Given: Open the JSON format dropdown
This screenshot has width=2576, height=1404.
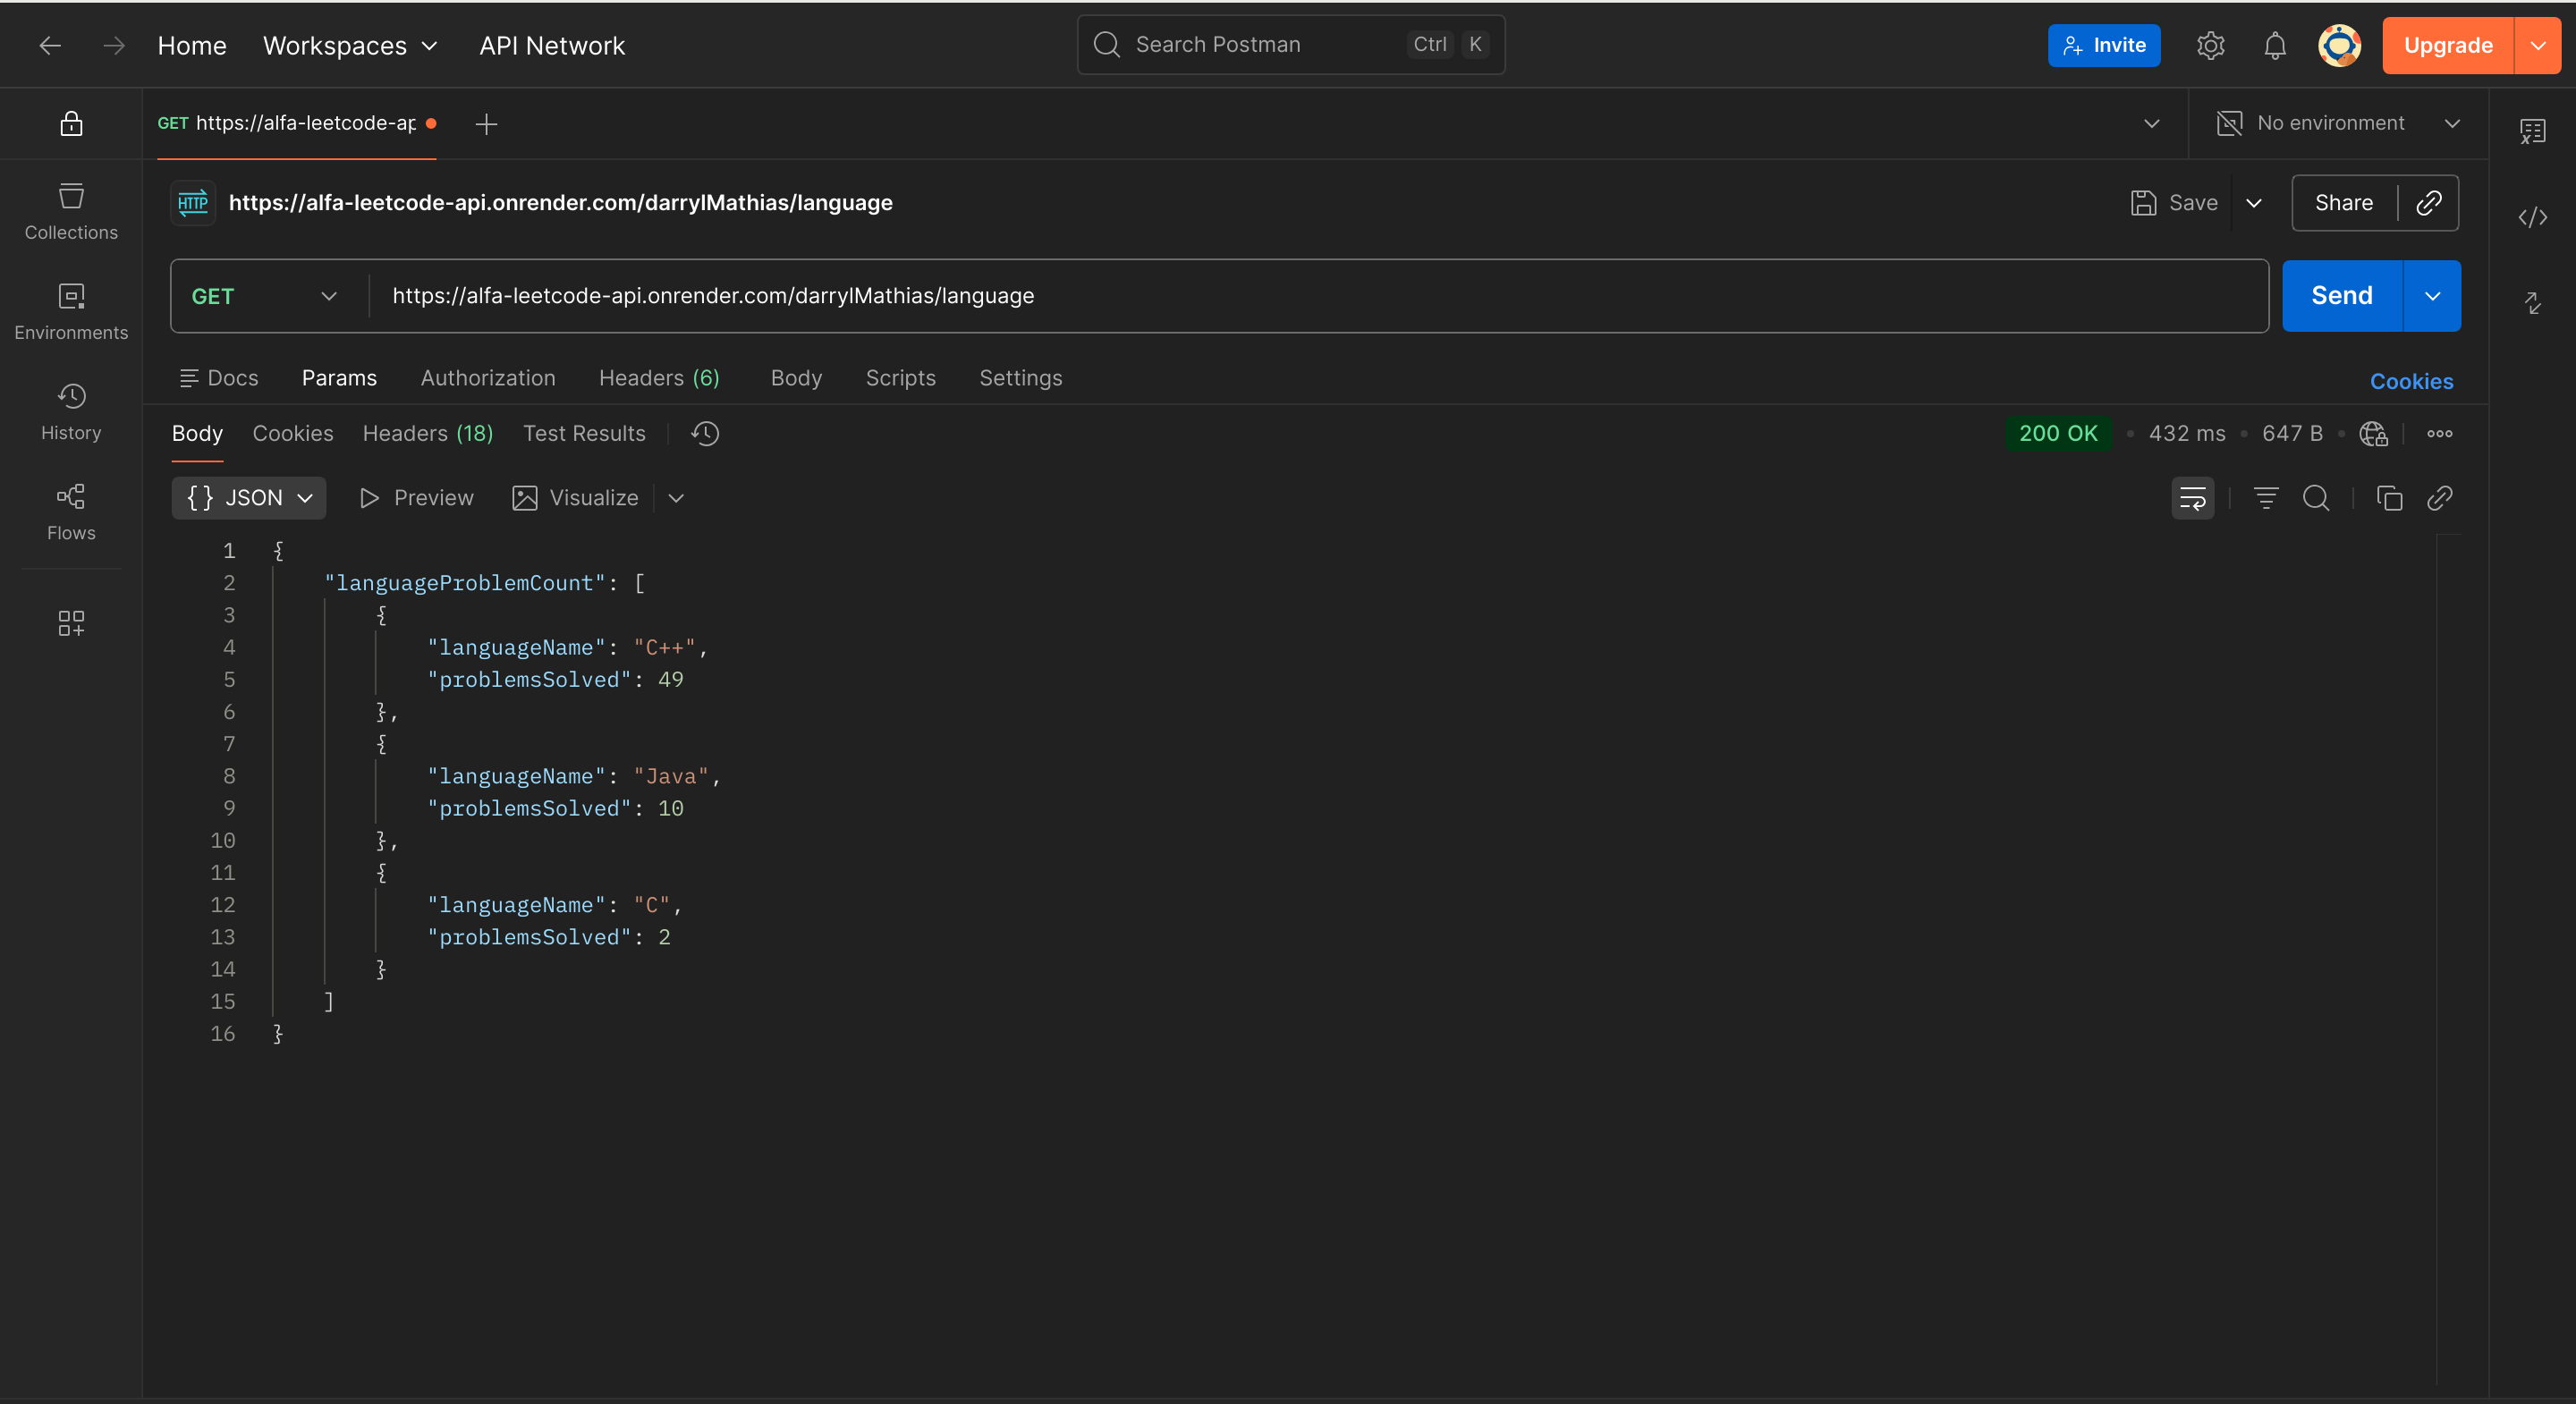Looking at the screenshot, I should 249,498.
